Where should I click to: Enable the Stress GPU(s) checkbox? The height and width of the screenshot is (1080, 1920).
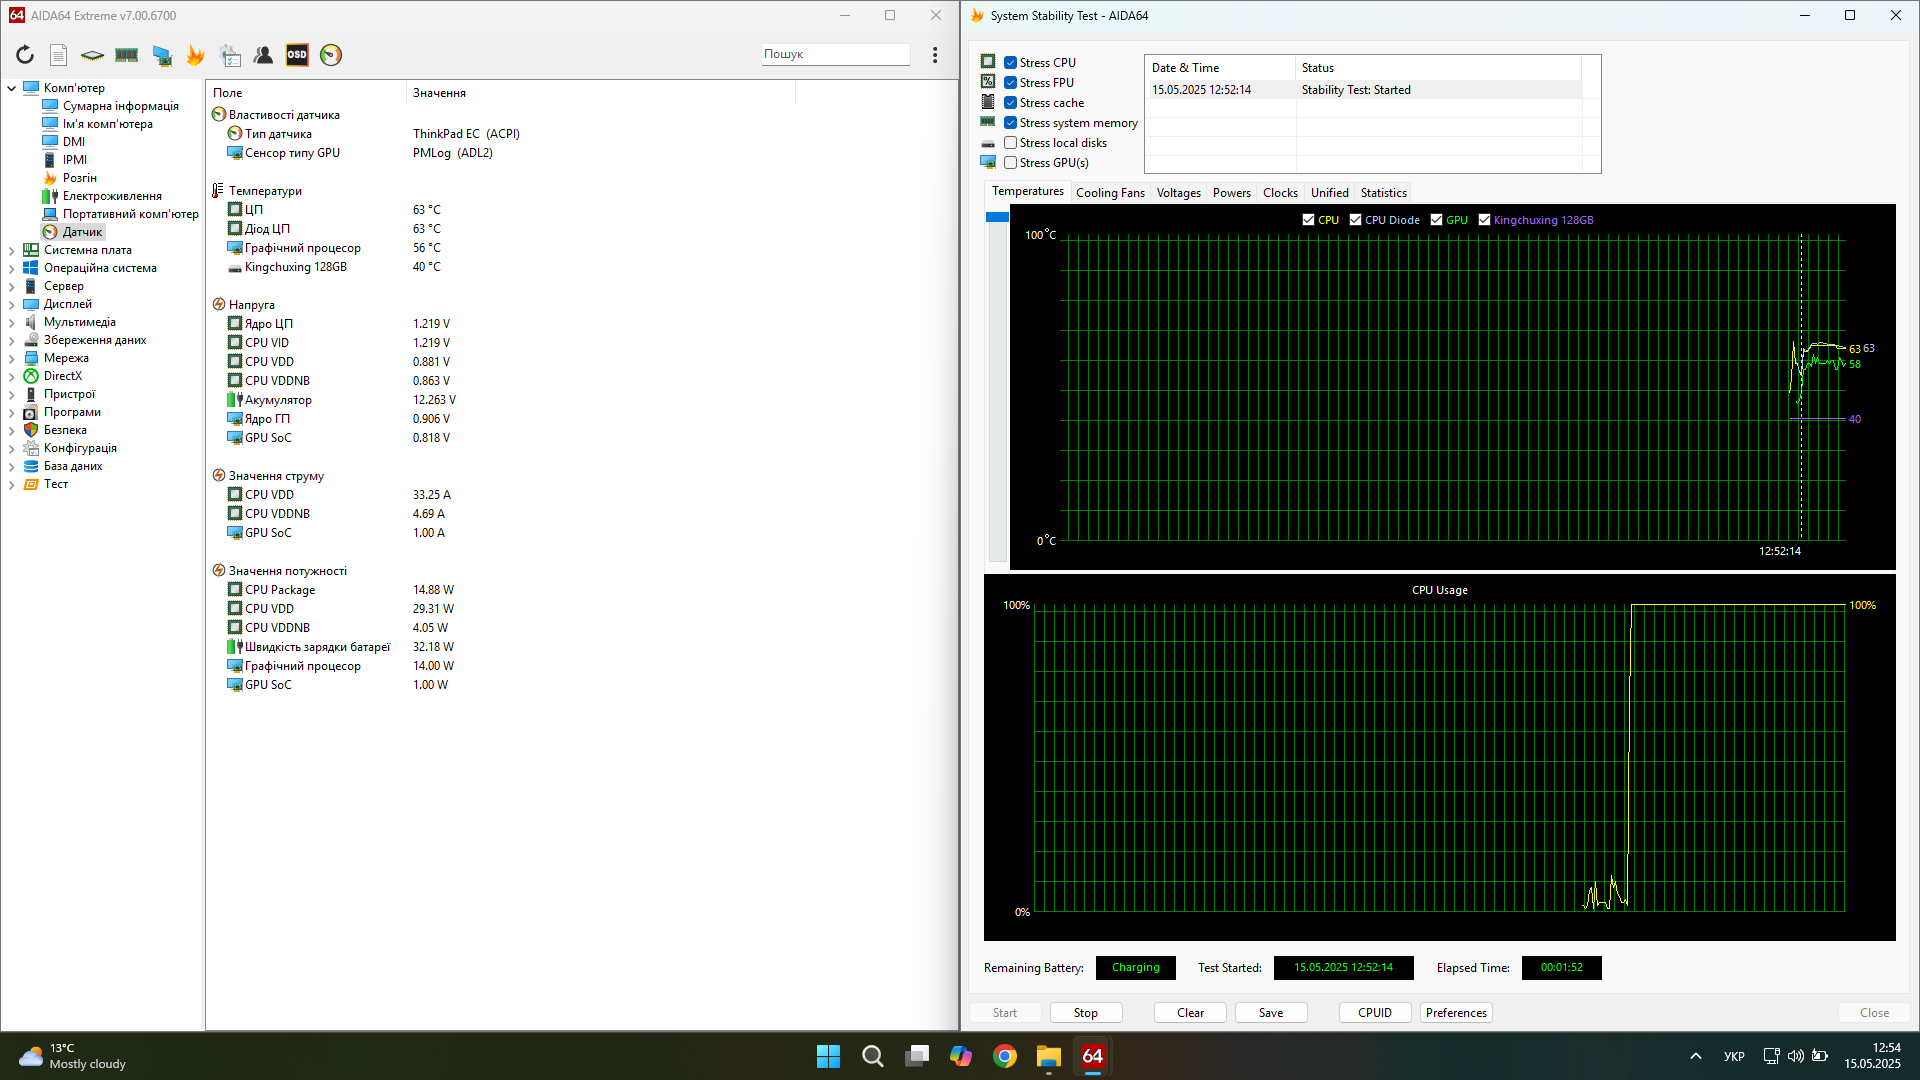coord(1011,163)
